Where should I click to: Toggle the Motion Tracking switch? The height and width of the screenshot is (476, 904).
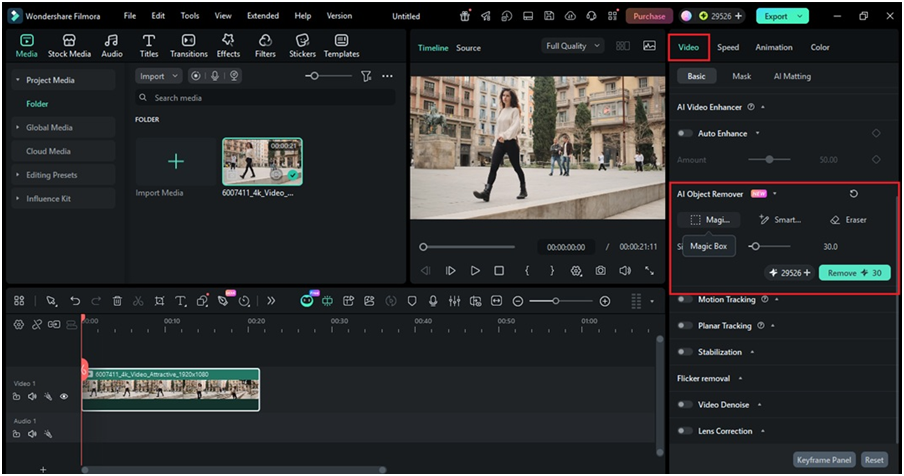point(685,299)
